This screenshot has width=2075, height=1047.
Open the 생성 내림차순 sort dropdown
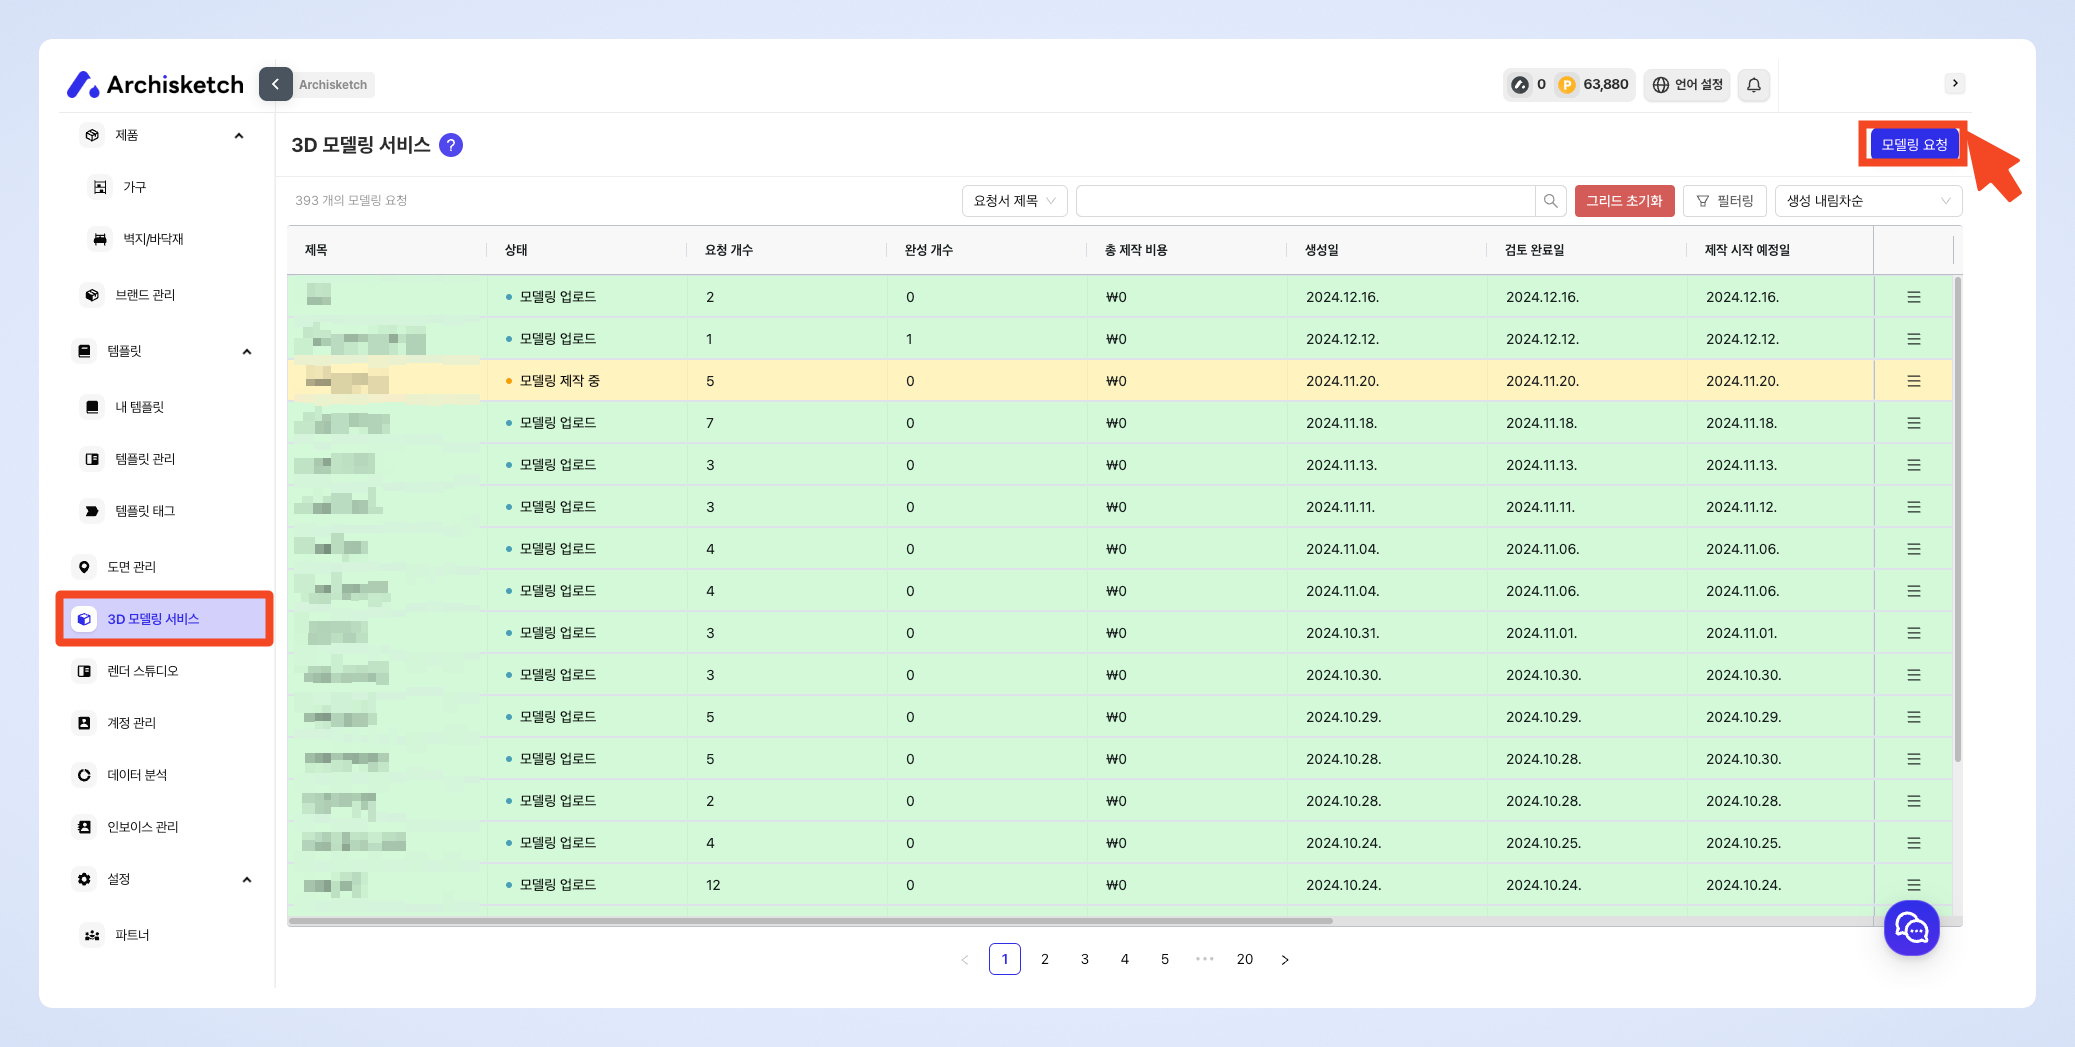[1867, 201]
